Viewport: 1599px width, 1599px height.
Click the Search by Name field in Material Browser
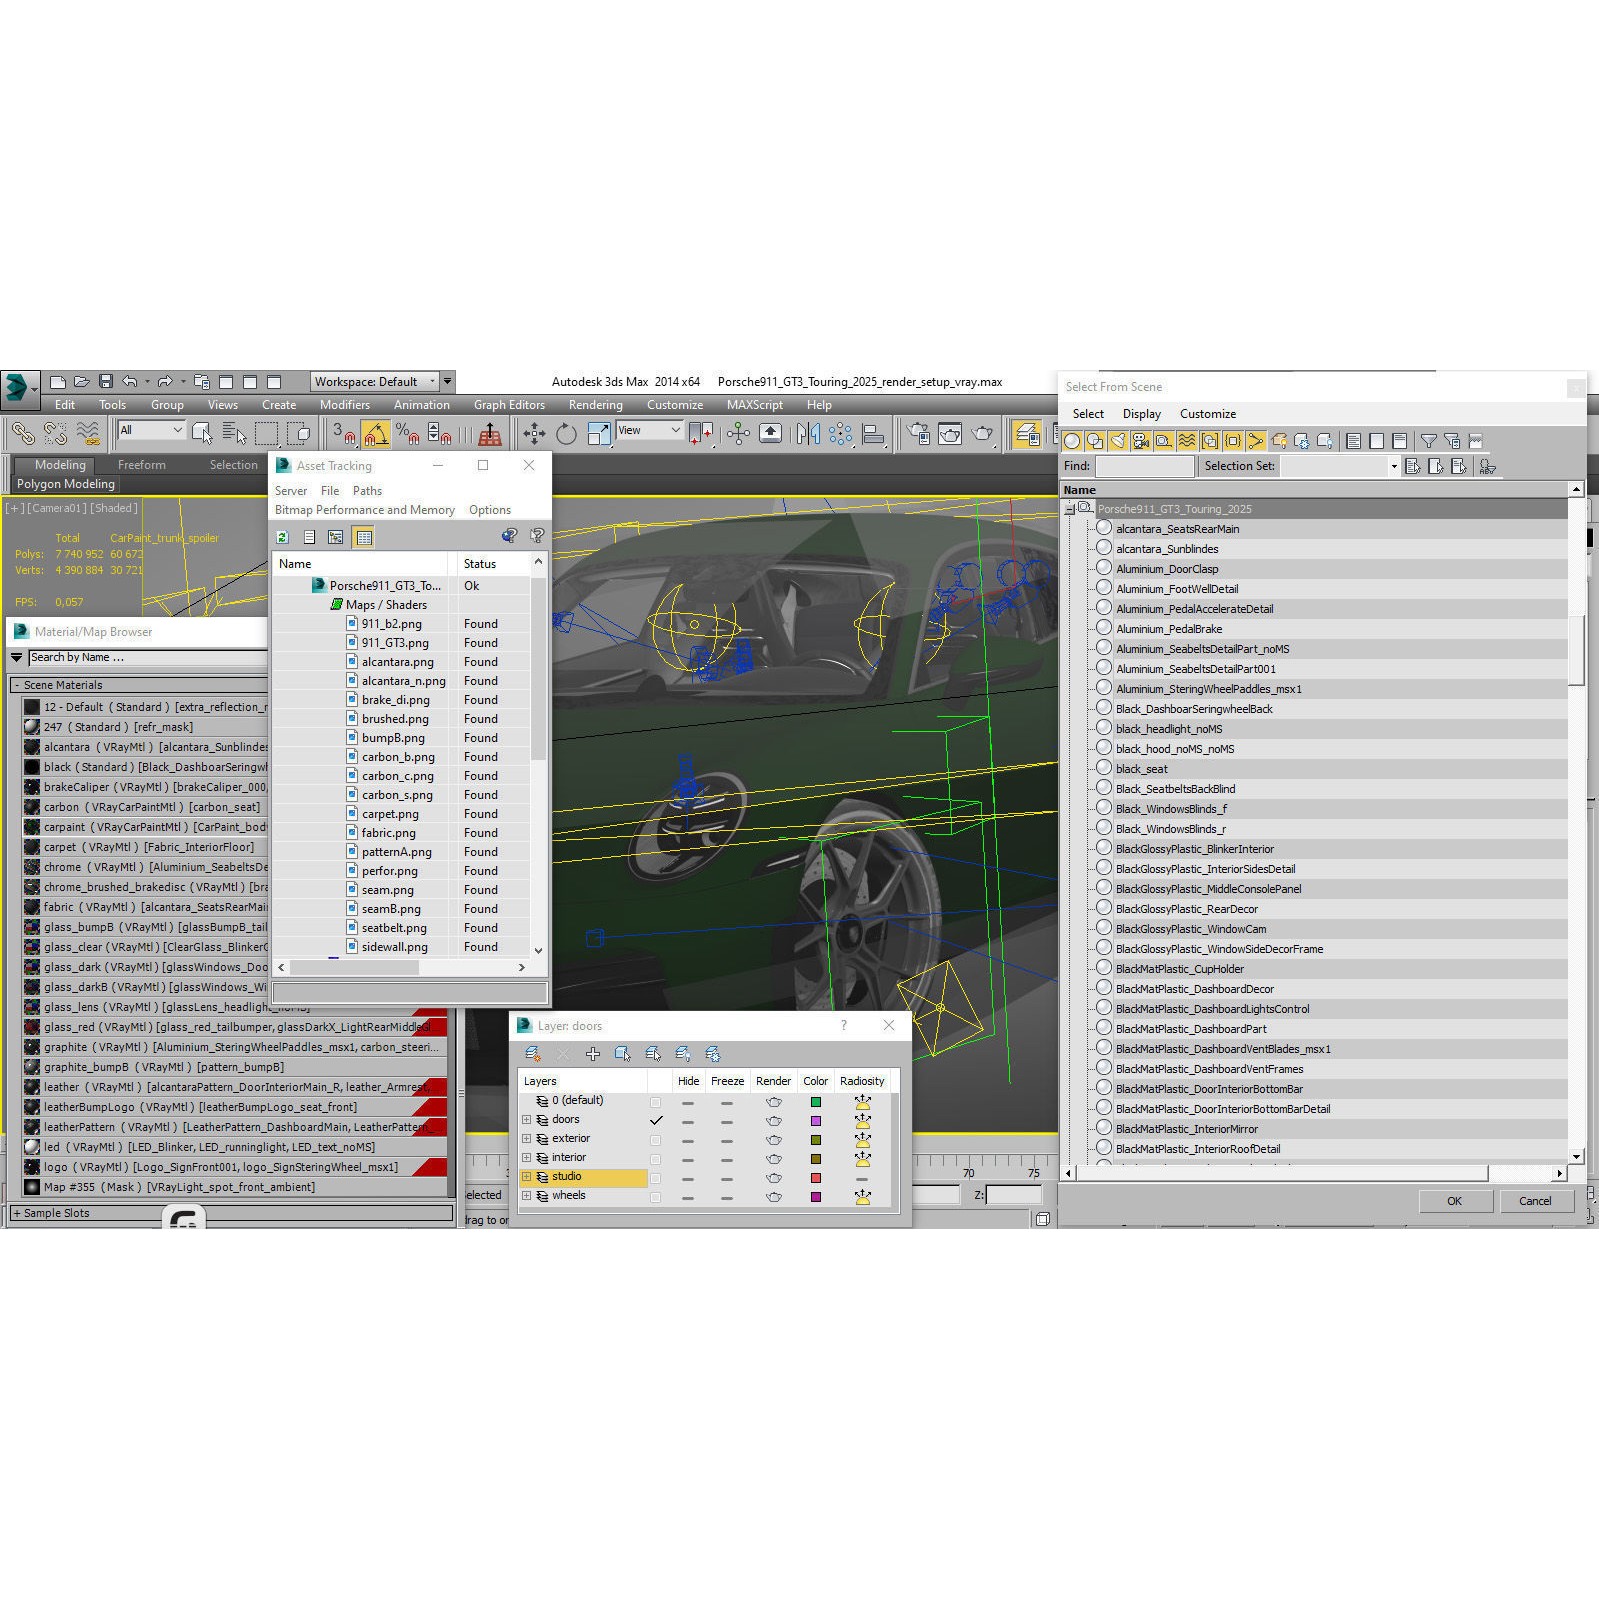pyautogui.click(x=147, y=657)
